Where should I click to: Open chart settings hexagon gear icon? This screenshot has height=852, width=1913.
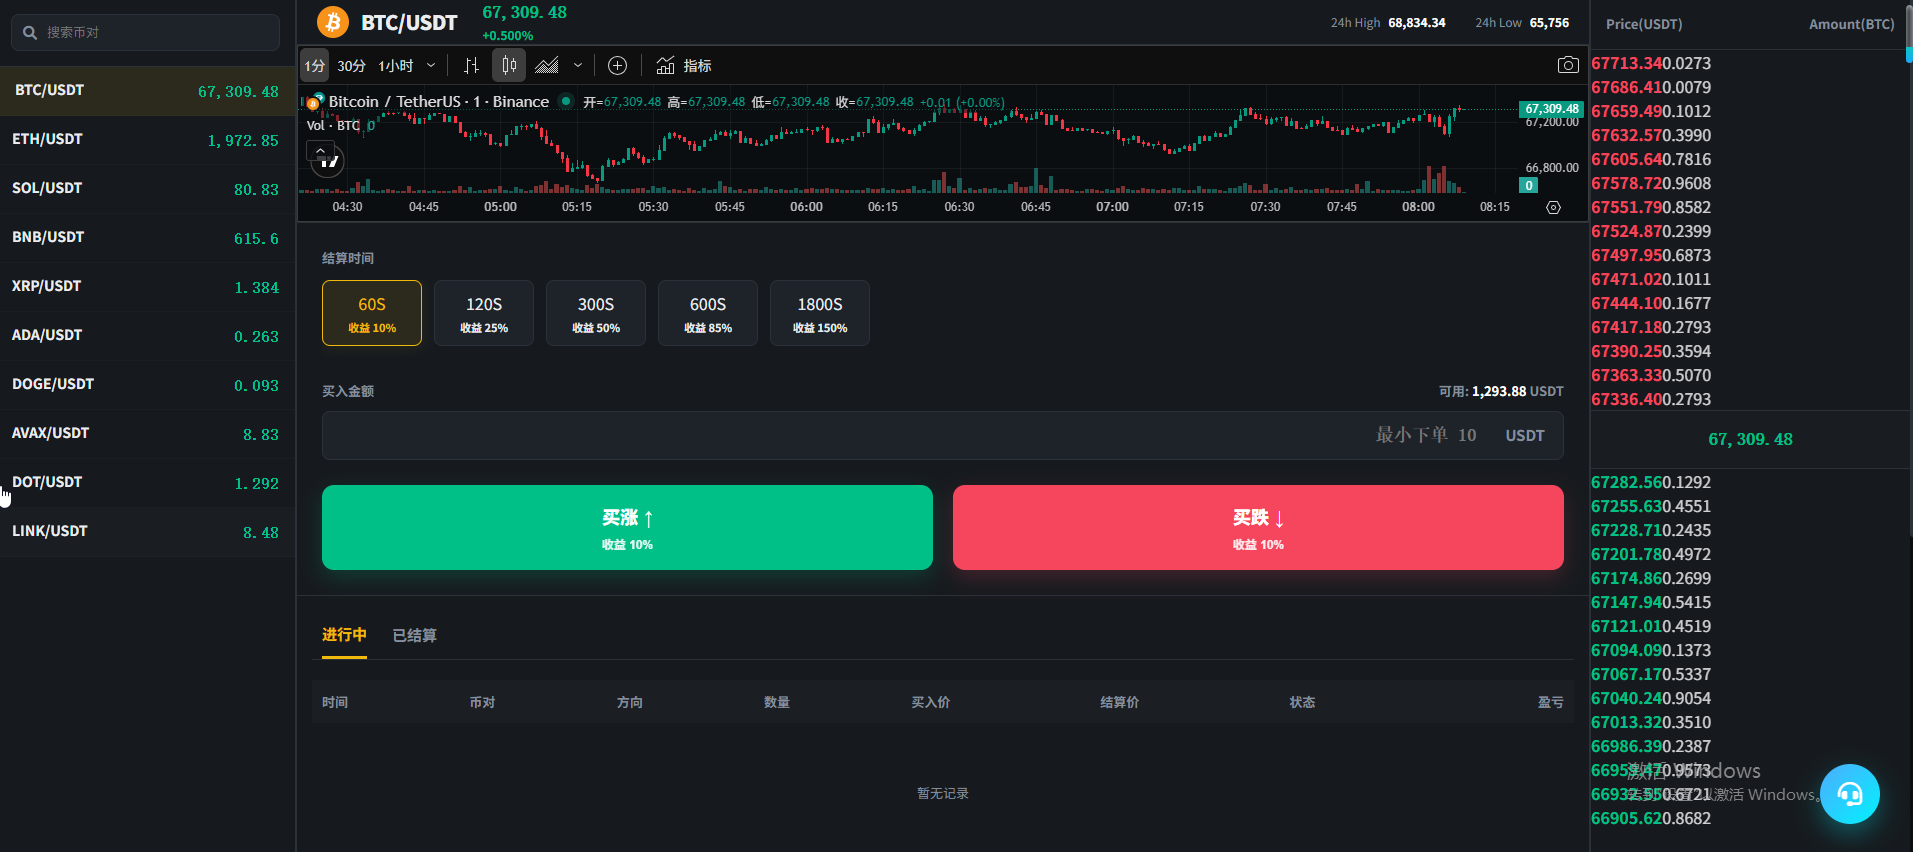click(1553, 208)
